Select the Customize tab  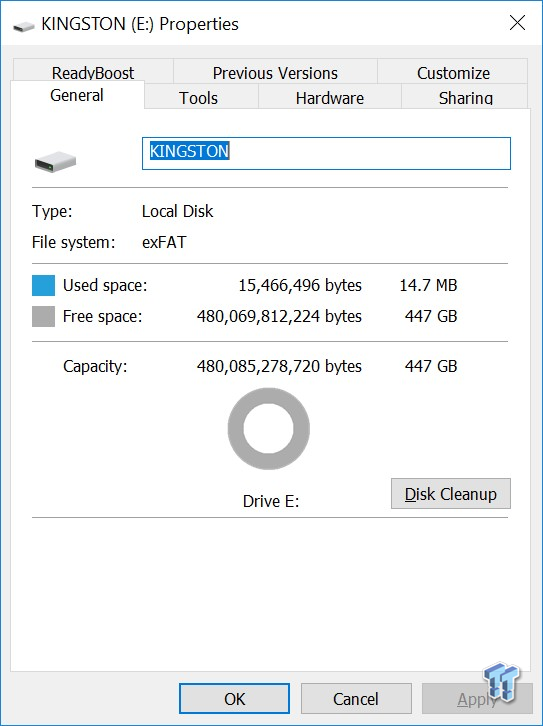pyautogui.click(x=453, y=72)
